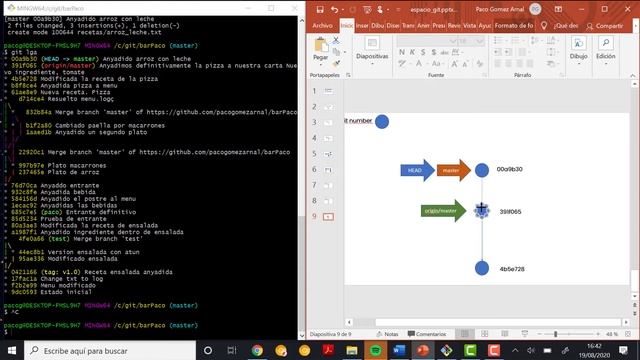Open the Dibujo drawing tools group
The height and width of the screenshot is (360, 640).
578,51
